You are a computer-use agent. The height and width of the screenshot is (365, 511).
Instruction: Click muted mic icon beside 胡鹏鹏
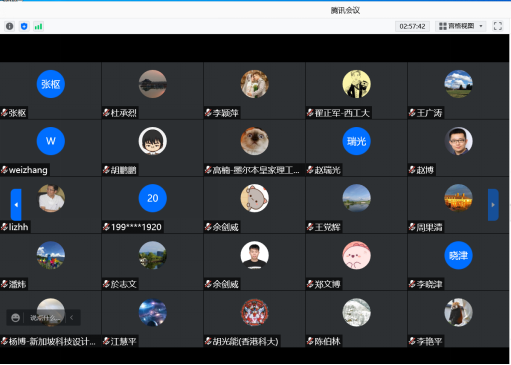(x=106, y=170)
